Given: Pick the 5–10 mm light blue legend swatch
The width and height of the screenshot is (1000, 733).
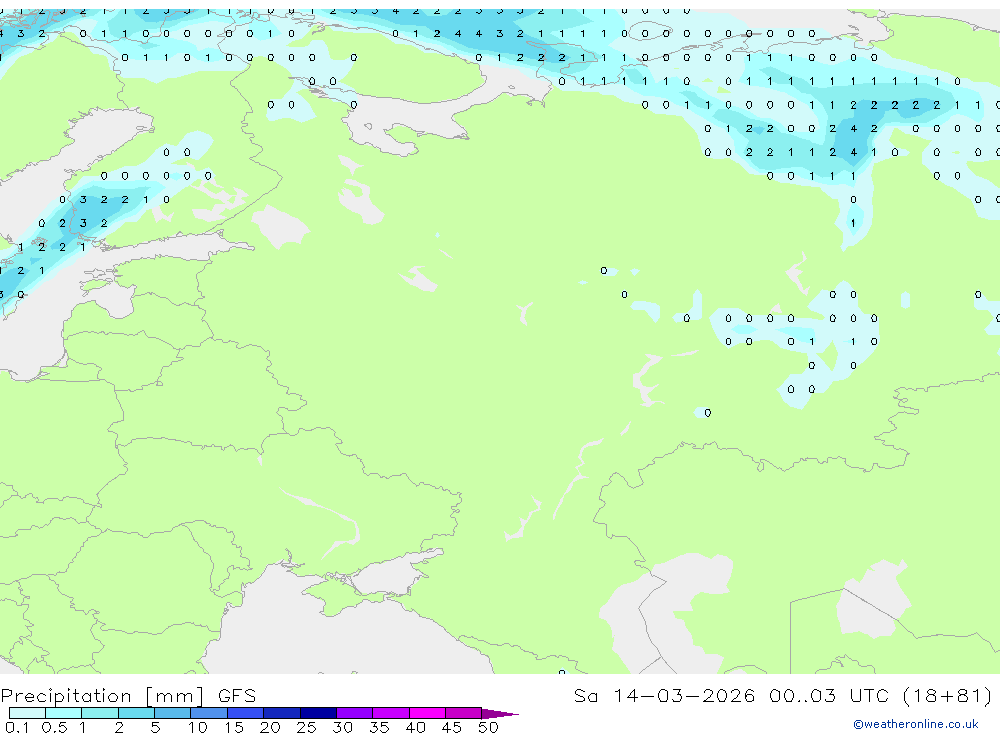Looking at the screenshot, I should coord(173,713).
